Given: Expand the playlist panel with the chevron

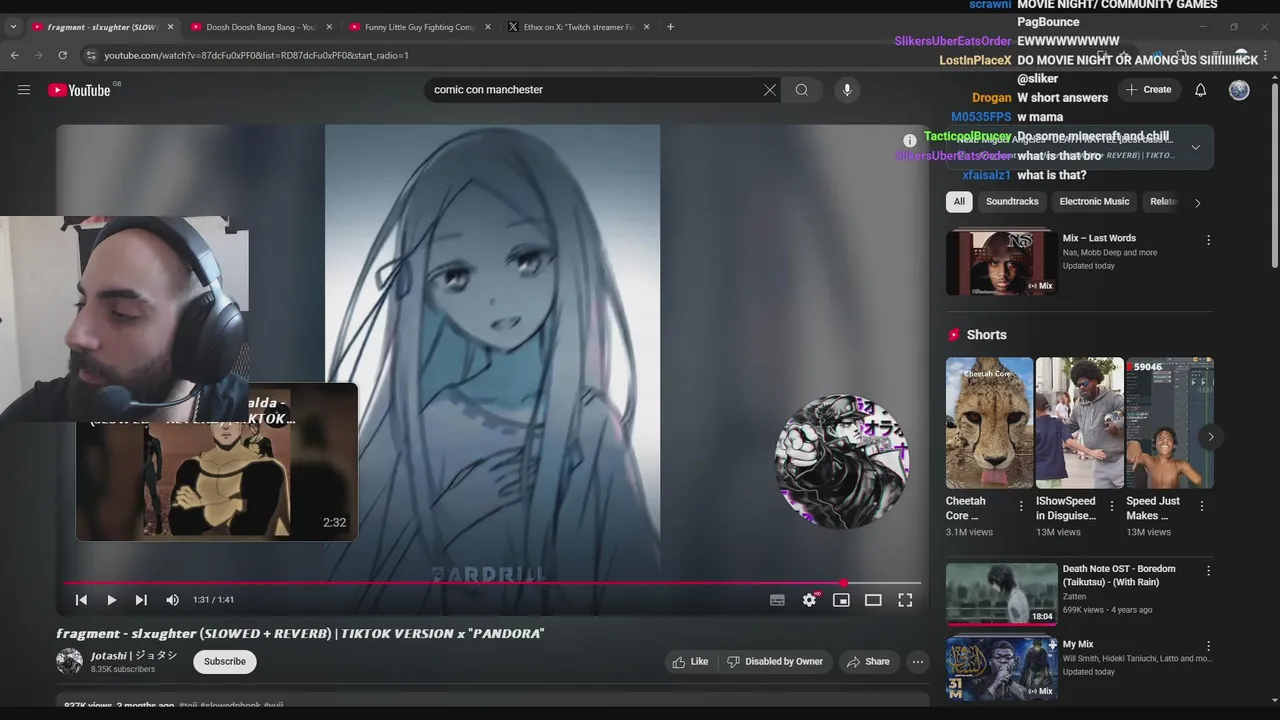Looking at the screenshot, I should (1195, 148).
